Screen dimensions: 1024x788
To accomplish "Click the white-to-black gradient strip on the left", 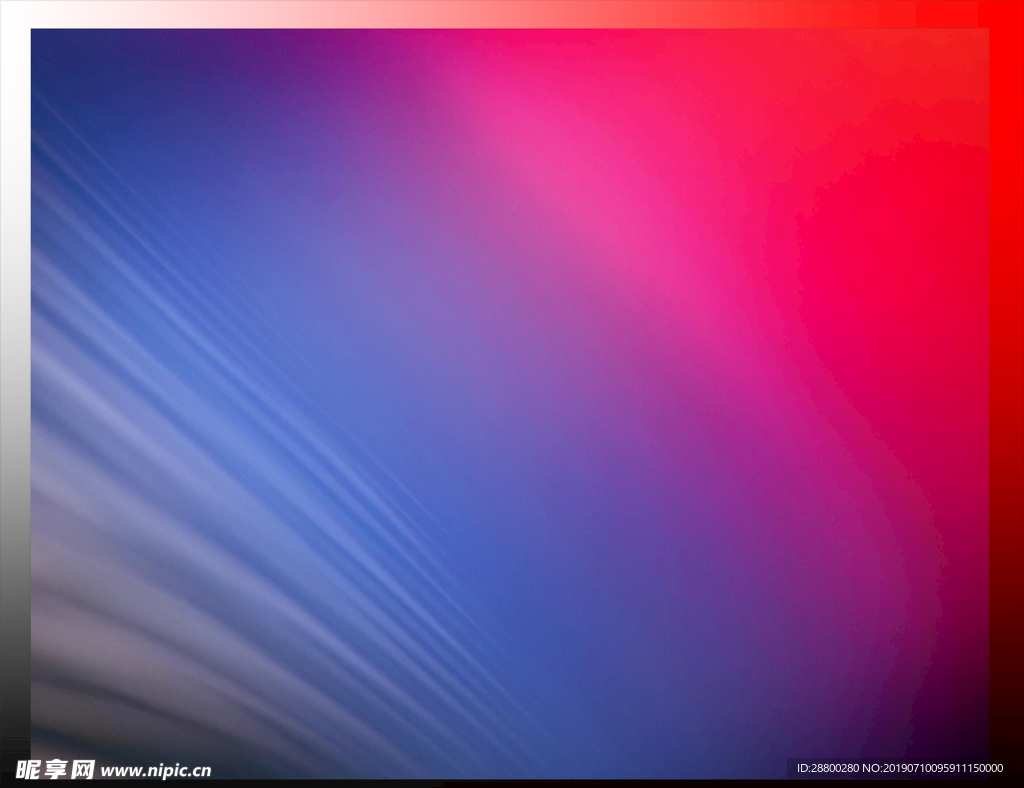I will [14, 400].
